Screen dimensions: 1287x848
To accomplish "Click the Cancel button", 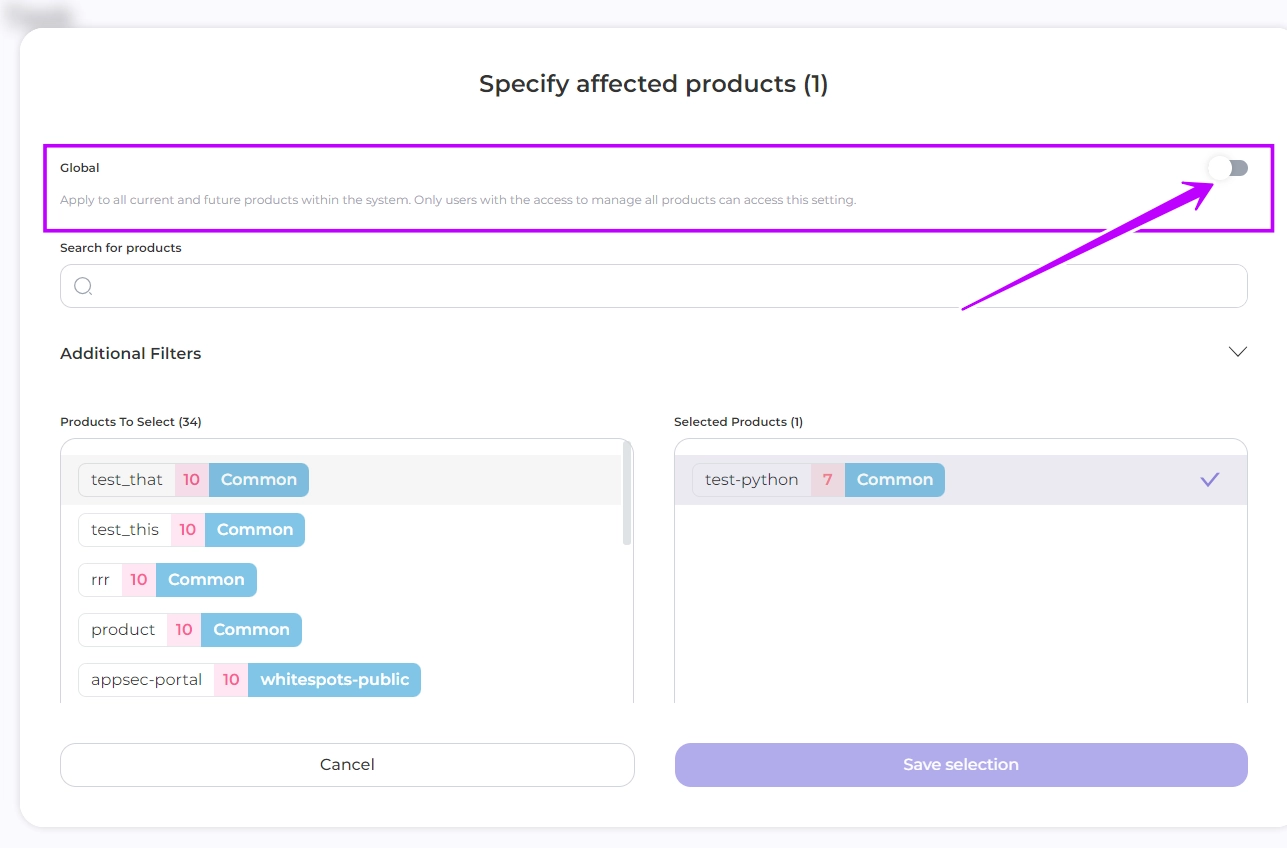I will (x=347, y=765).
